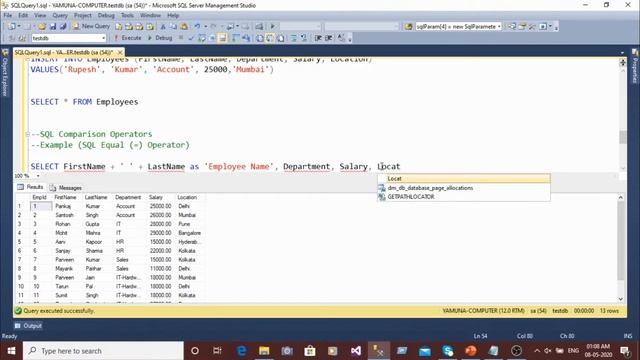This screenshot has width=640, height=360.
Task: Click the Database Engine Query icon after New Query
Action: (118, 27)
